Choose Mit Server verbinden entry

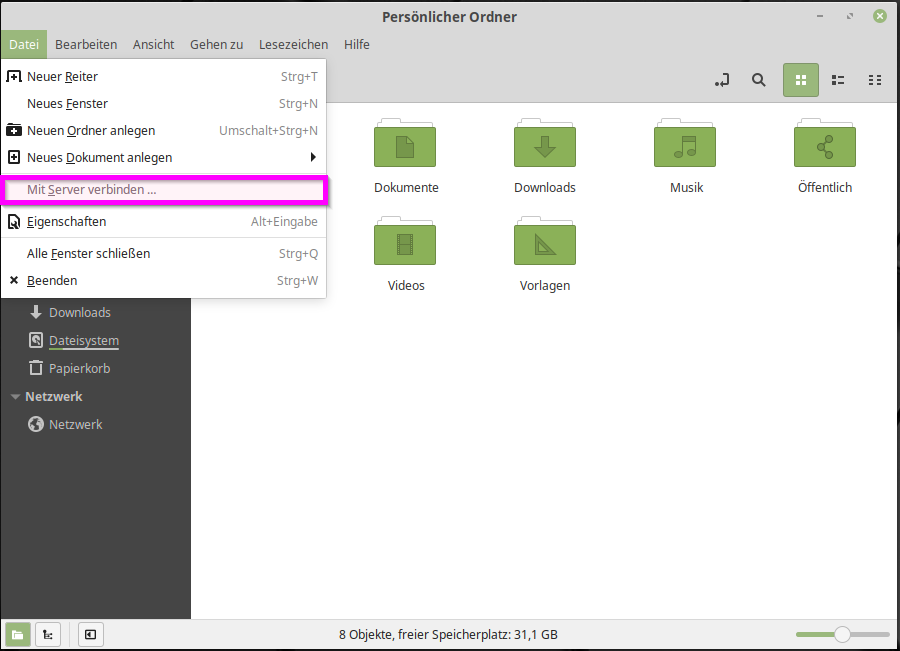point(164,189)
